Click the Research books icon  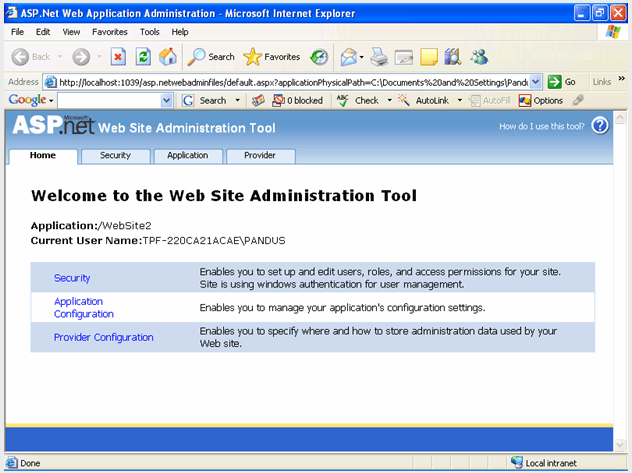click(x=453, y=57)
